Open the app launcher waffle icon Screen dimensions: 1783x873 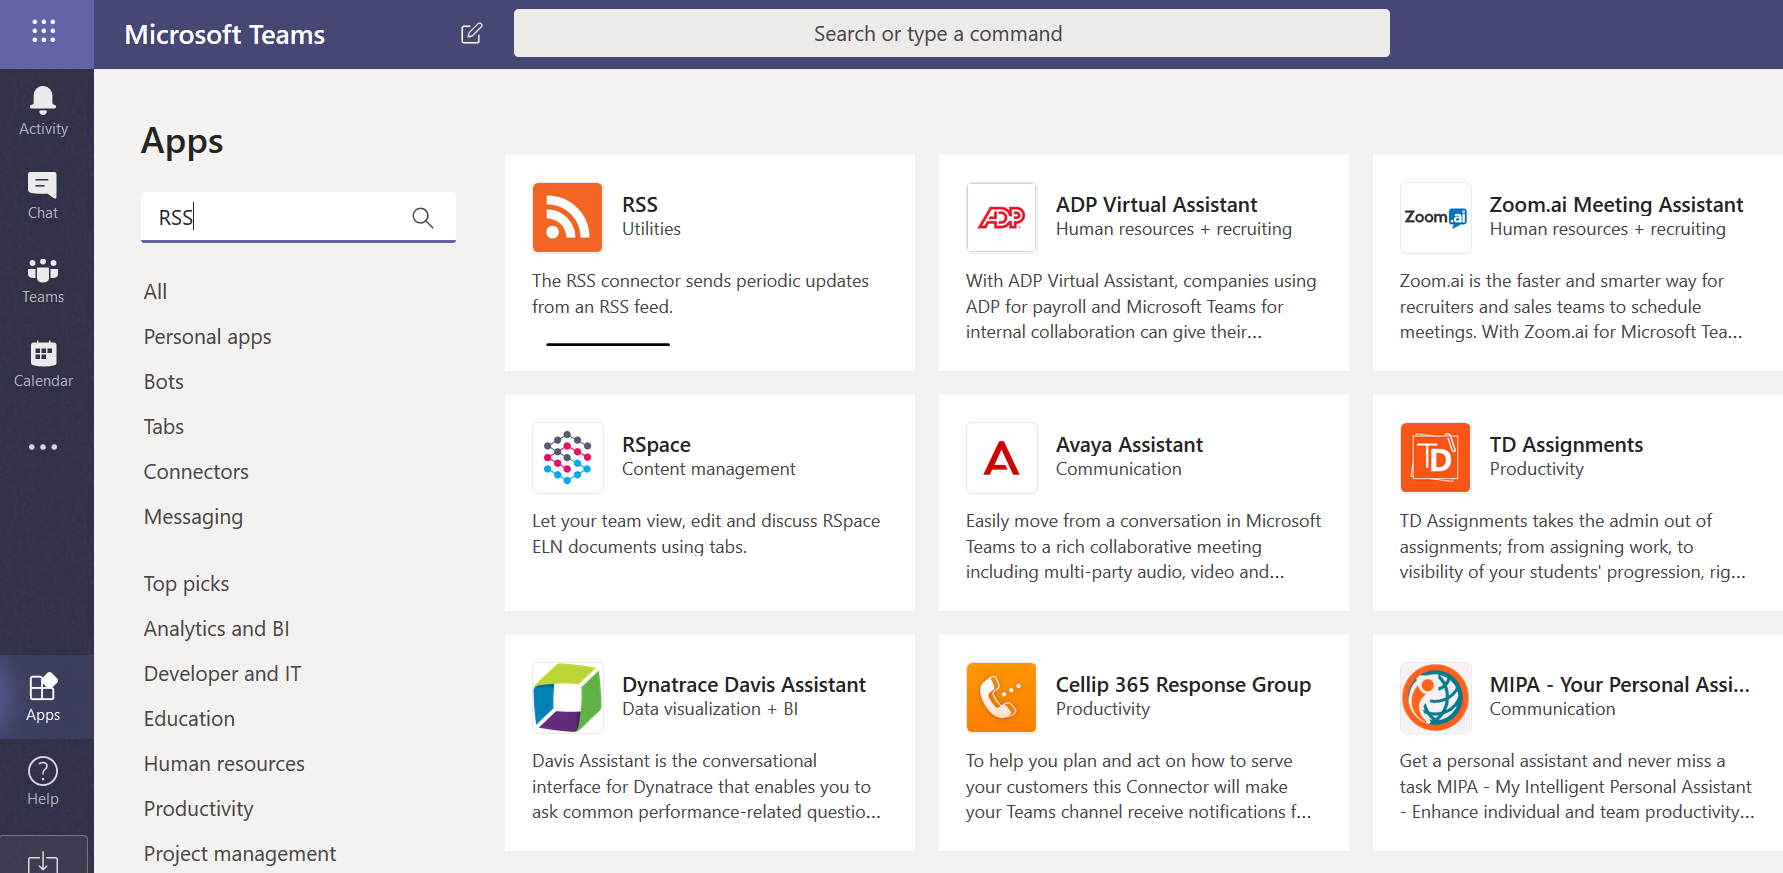click(43, 32)
